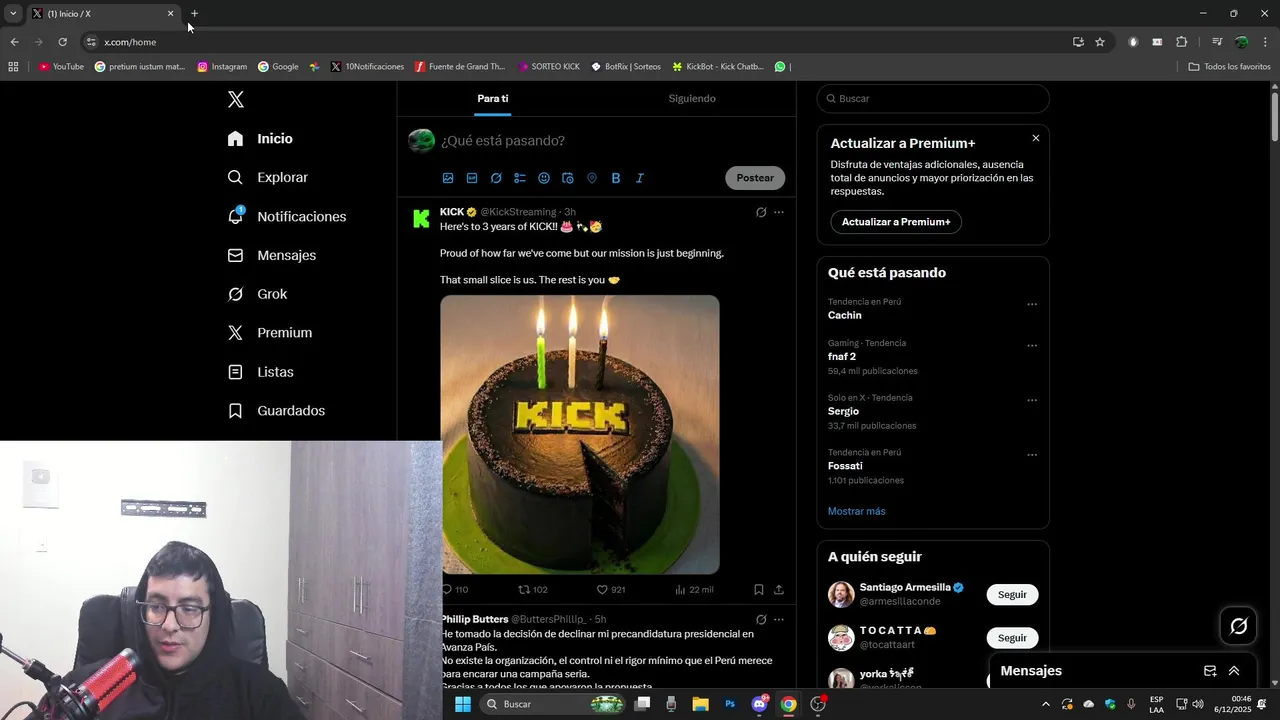This screenshot has width=1280, height=720.
Task: Switch to the Siguiendo tab
Action: tap(692, 98)
